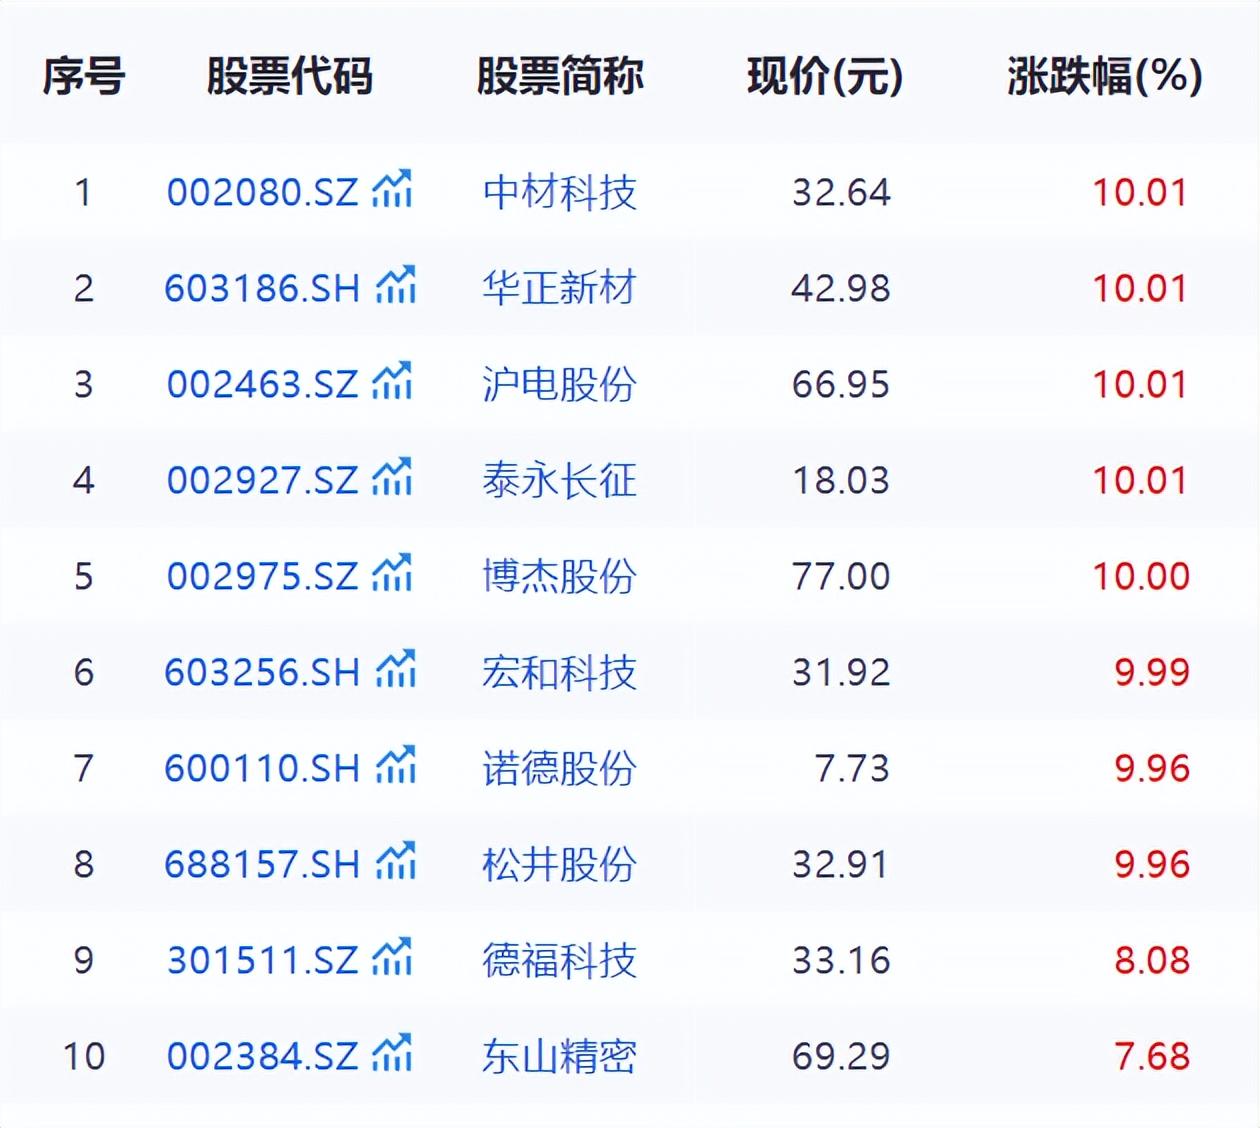Click chart icon beside 301511.SZ
The width and height of the screenshot is (1260, 1128).
tap(391, 957)
